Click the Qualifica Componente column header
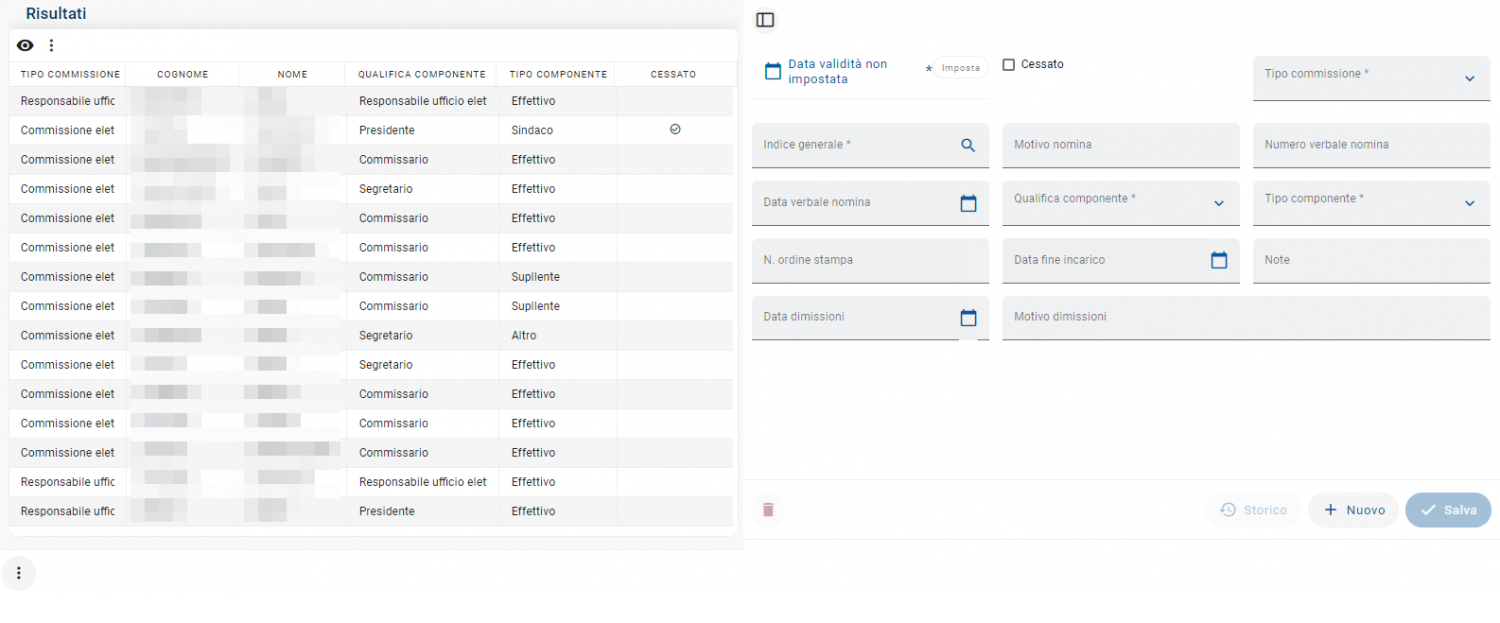The width and height of the screenshot is (1500, 623). click(x=421, y=74)
